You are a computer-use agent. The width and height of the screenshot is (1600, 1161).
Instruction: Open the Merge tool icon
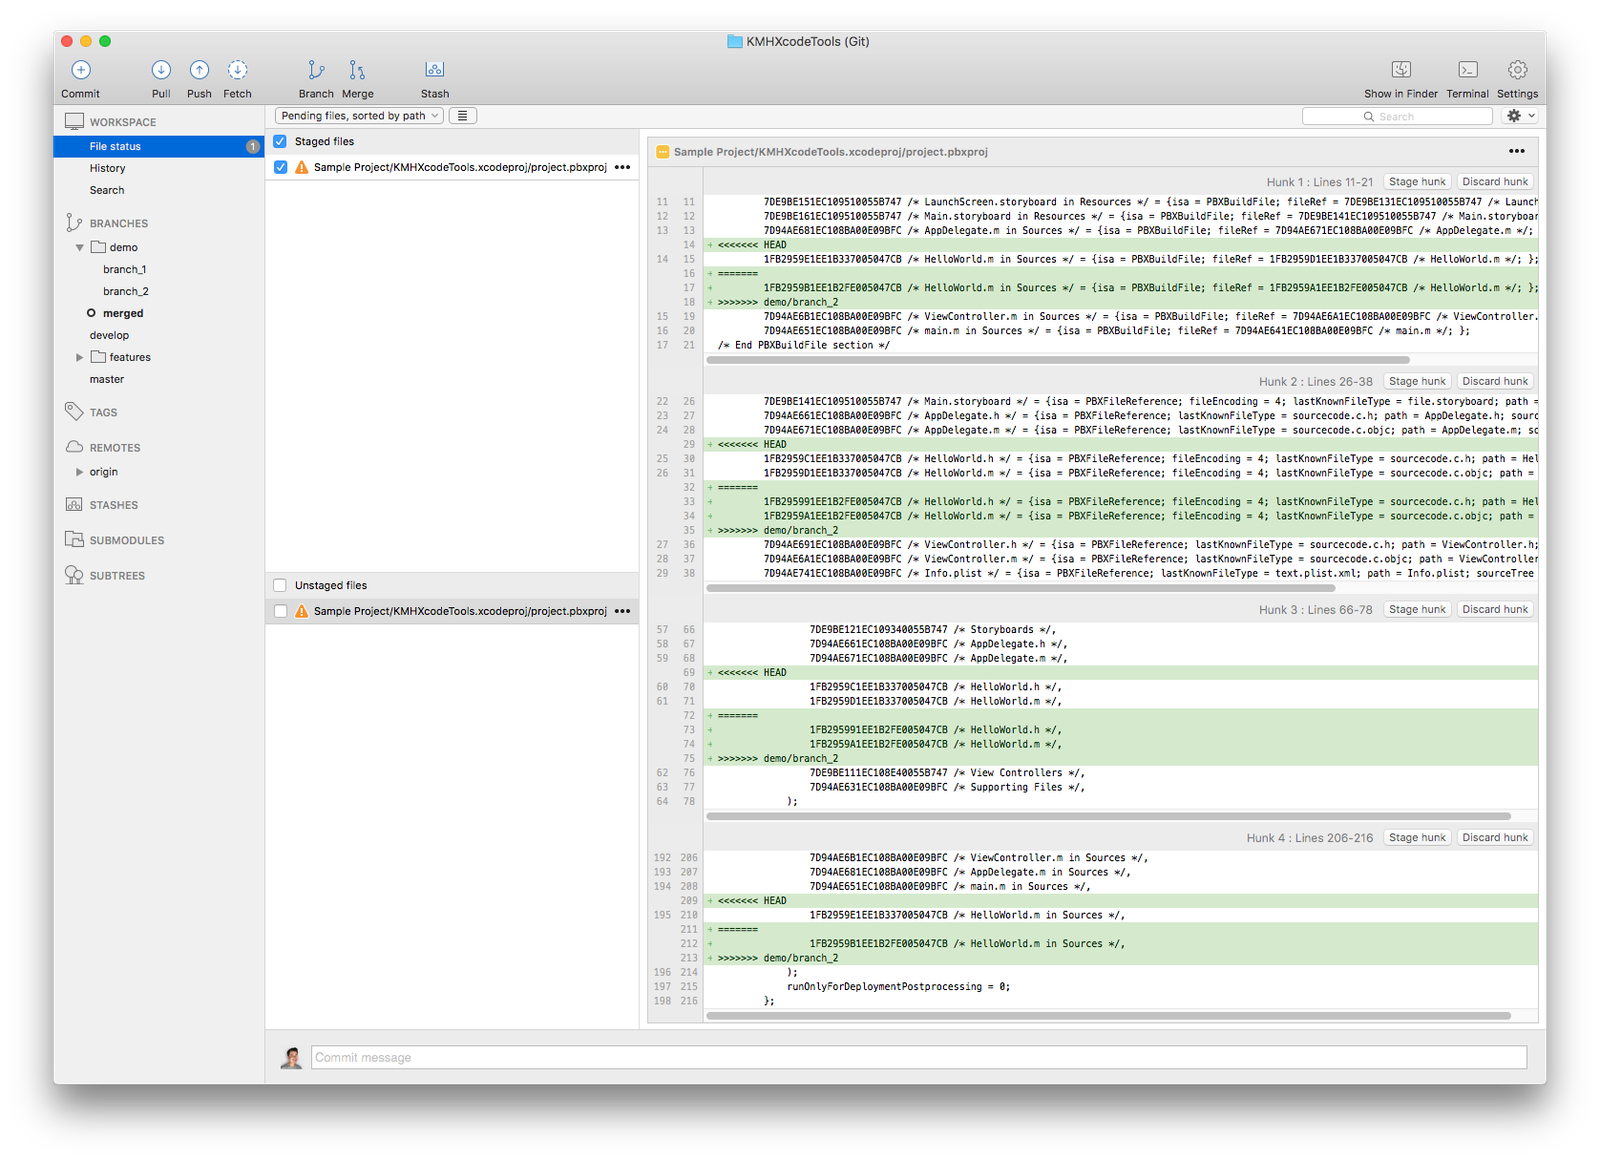tap(357, 70)
